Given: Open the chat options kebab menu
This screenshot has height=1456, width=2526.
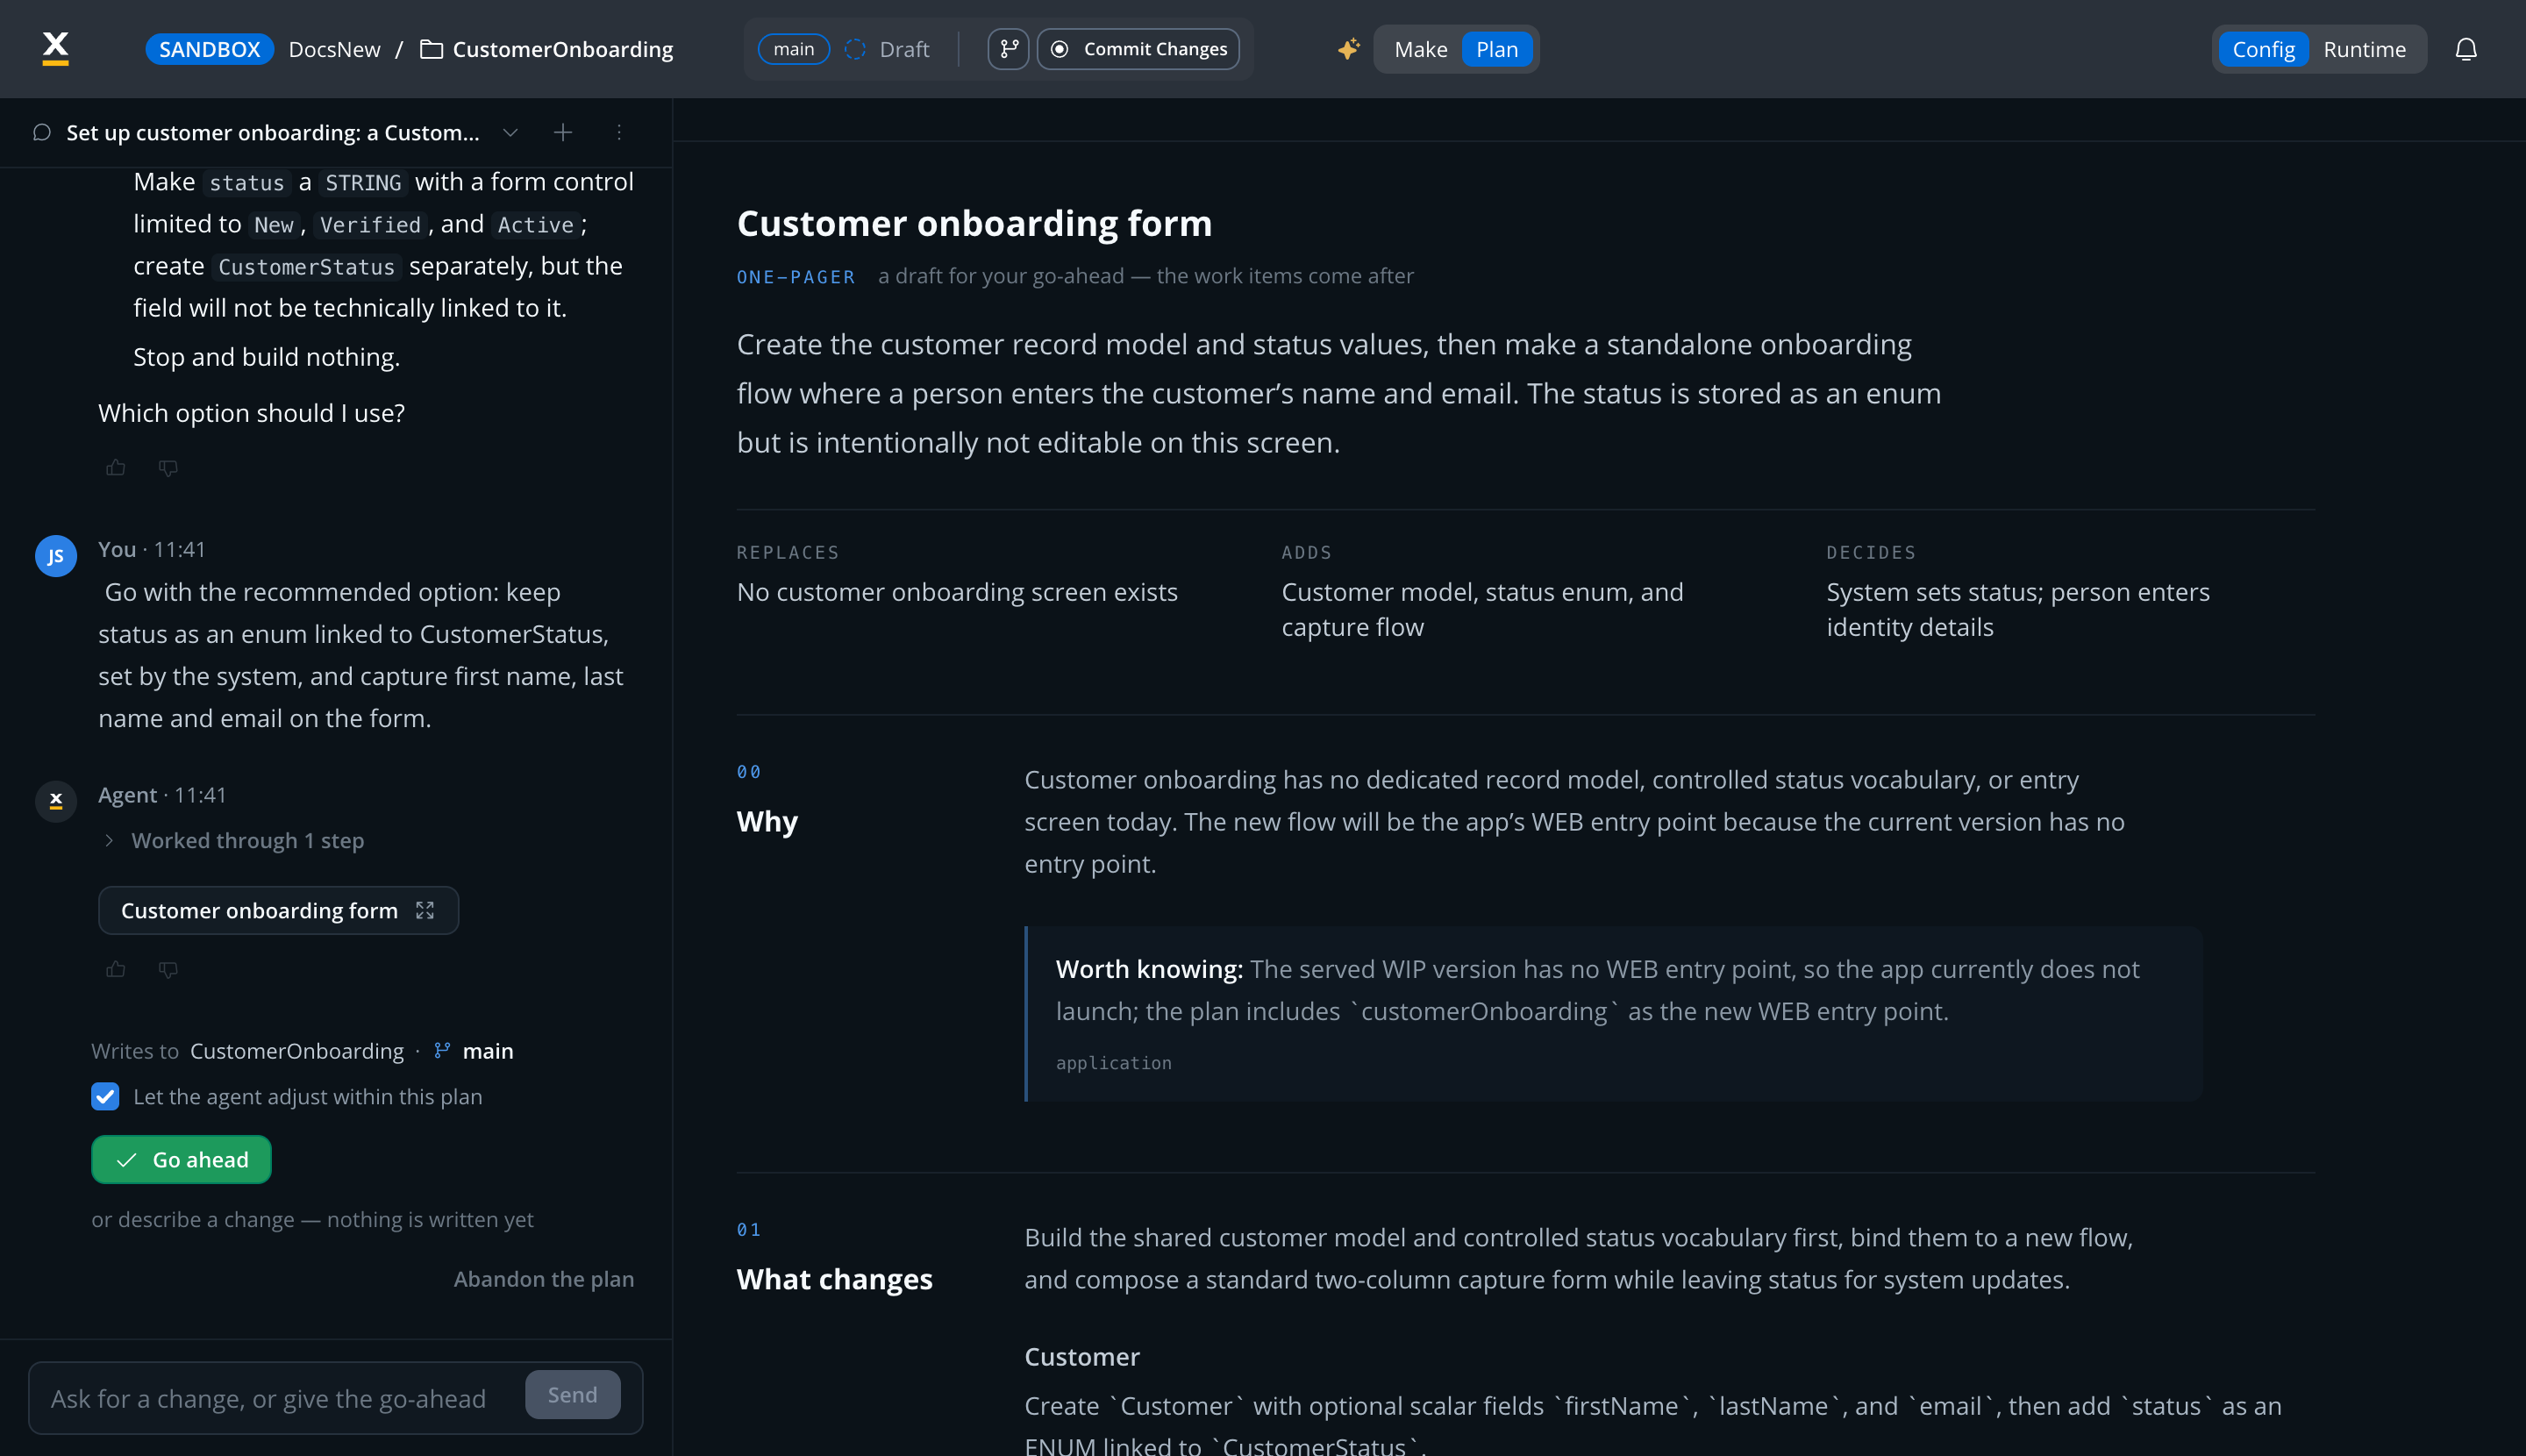Looking at the screenshot, I should 619,132.
